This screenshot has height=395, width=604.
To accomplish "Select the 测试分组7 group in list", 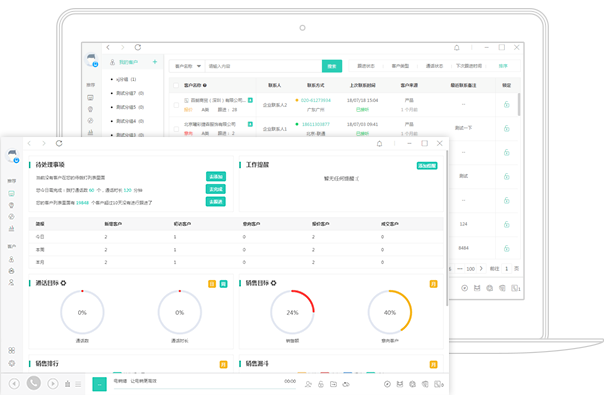I will click(x=130, y=93).
